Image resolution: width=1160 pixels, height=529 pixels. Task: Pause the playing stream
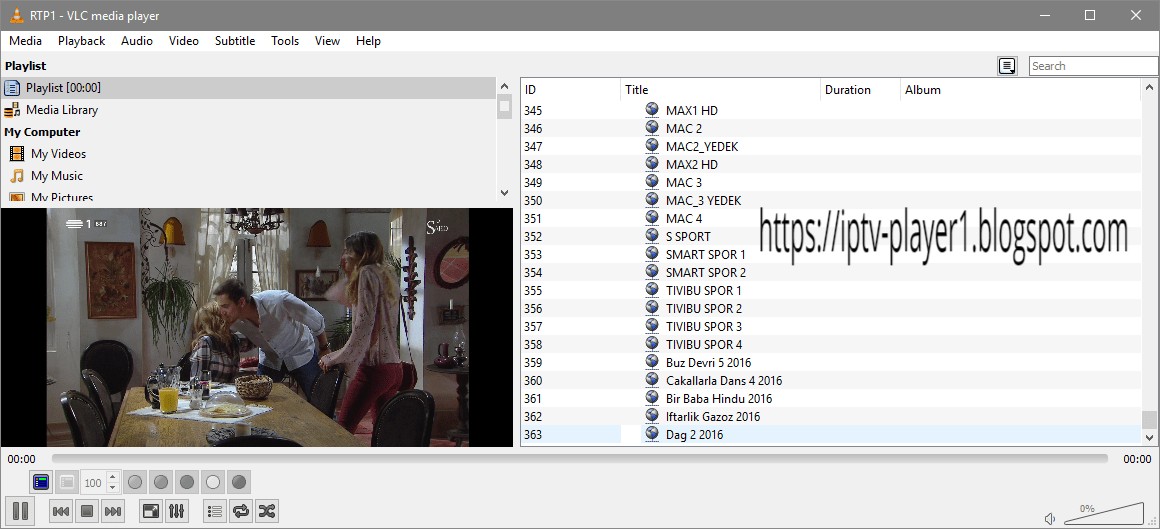pyautogui.click(x=20, y=511)
